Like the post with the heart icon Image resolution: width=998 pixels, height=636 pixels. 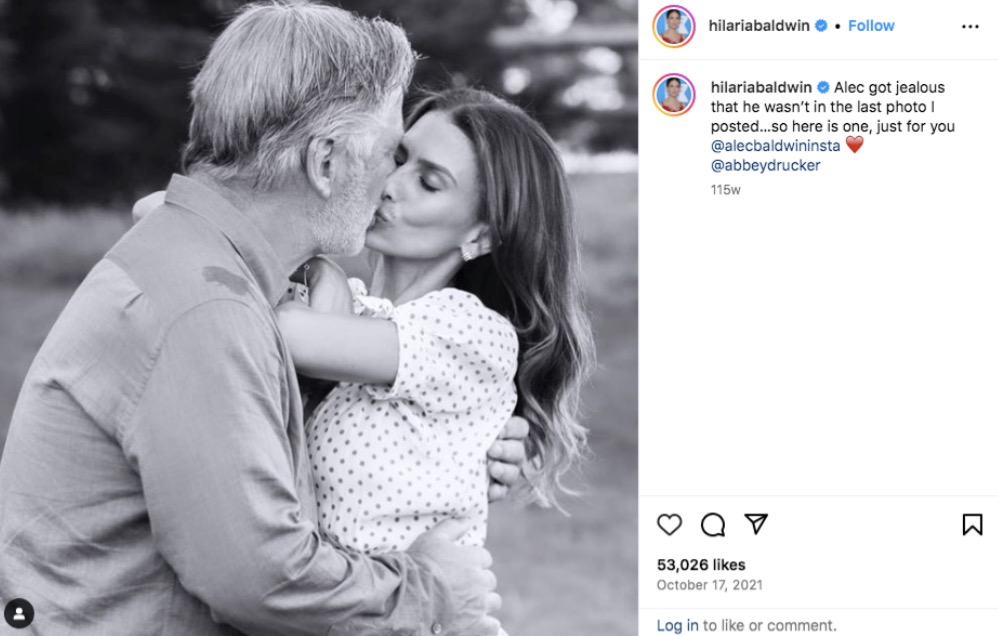(669, 524)
